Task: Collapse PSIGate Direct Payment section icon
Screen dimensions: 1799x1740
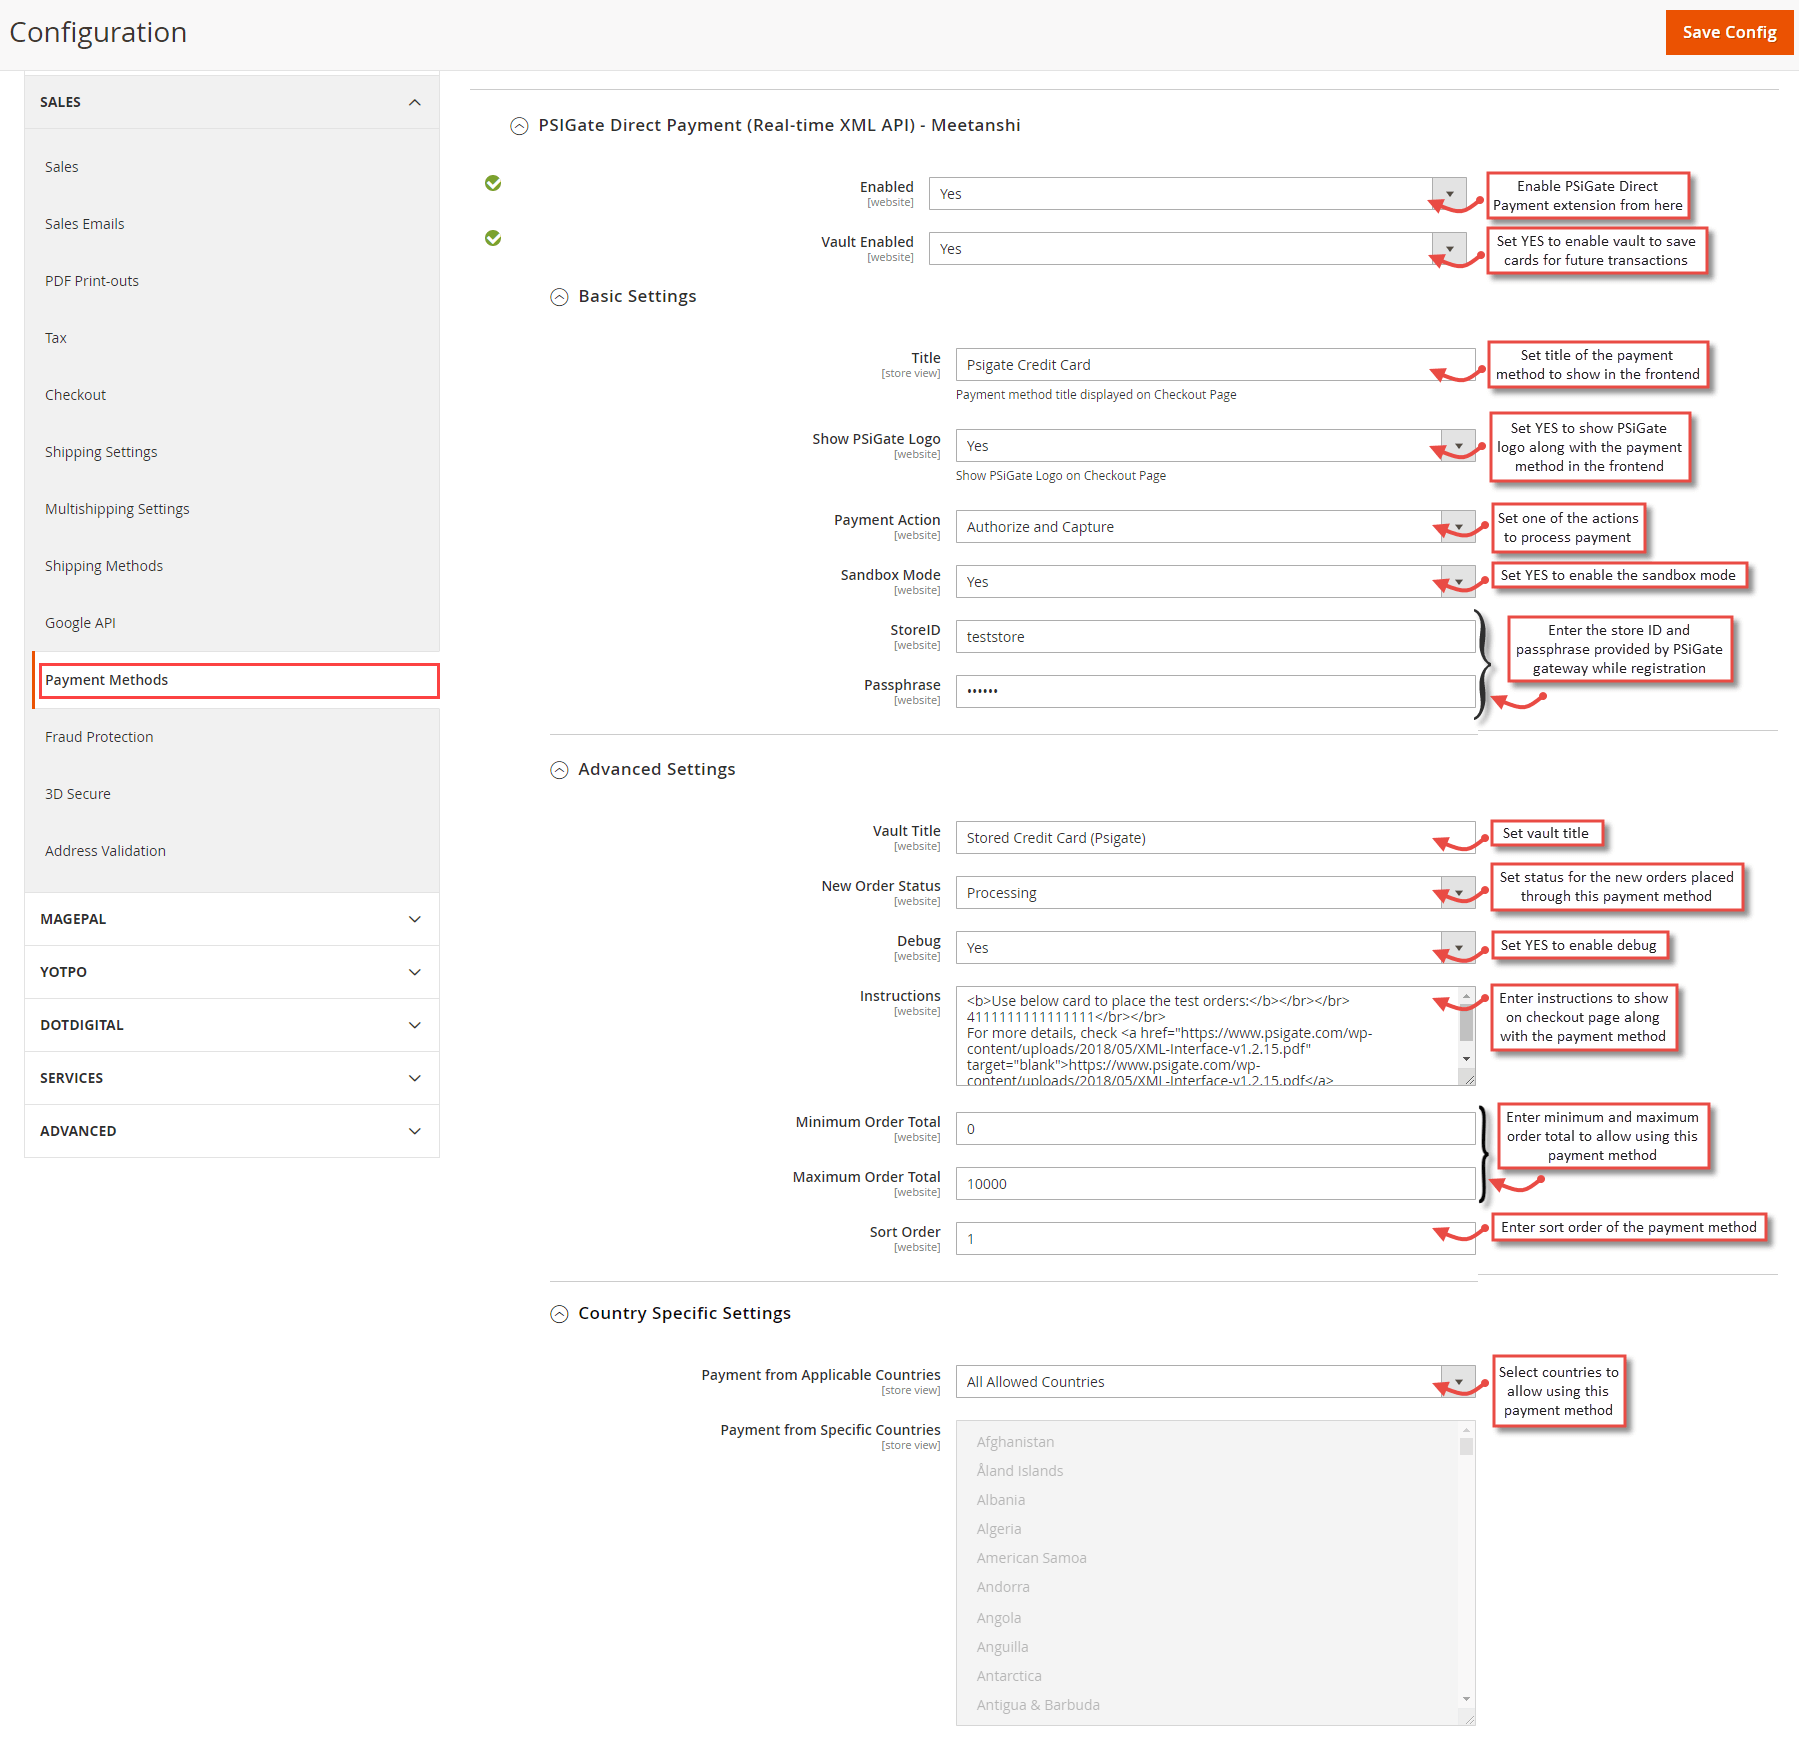Action: pyautogui.click(x=519, y=126)
